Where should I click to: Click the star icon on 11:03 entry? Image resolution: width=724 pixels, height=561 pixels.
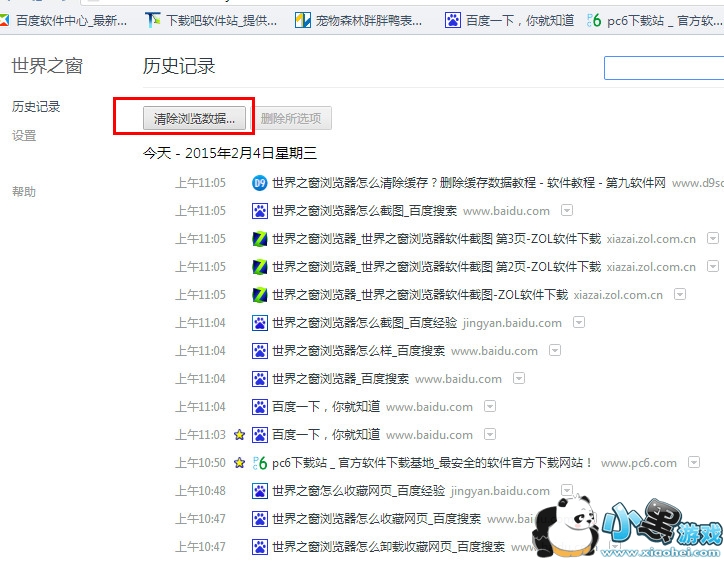click(x=239, y=435)
